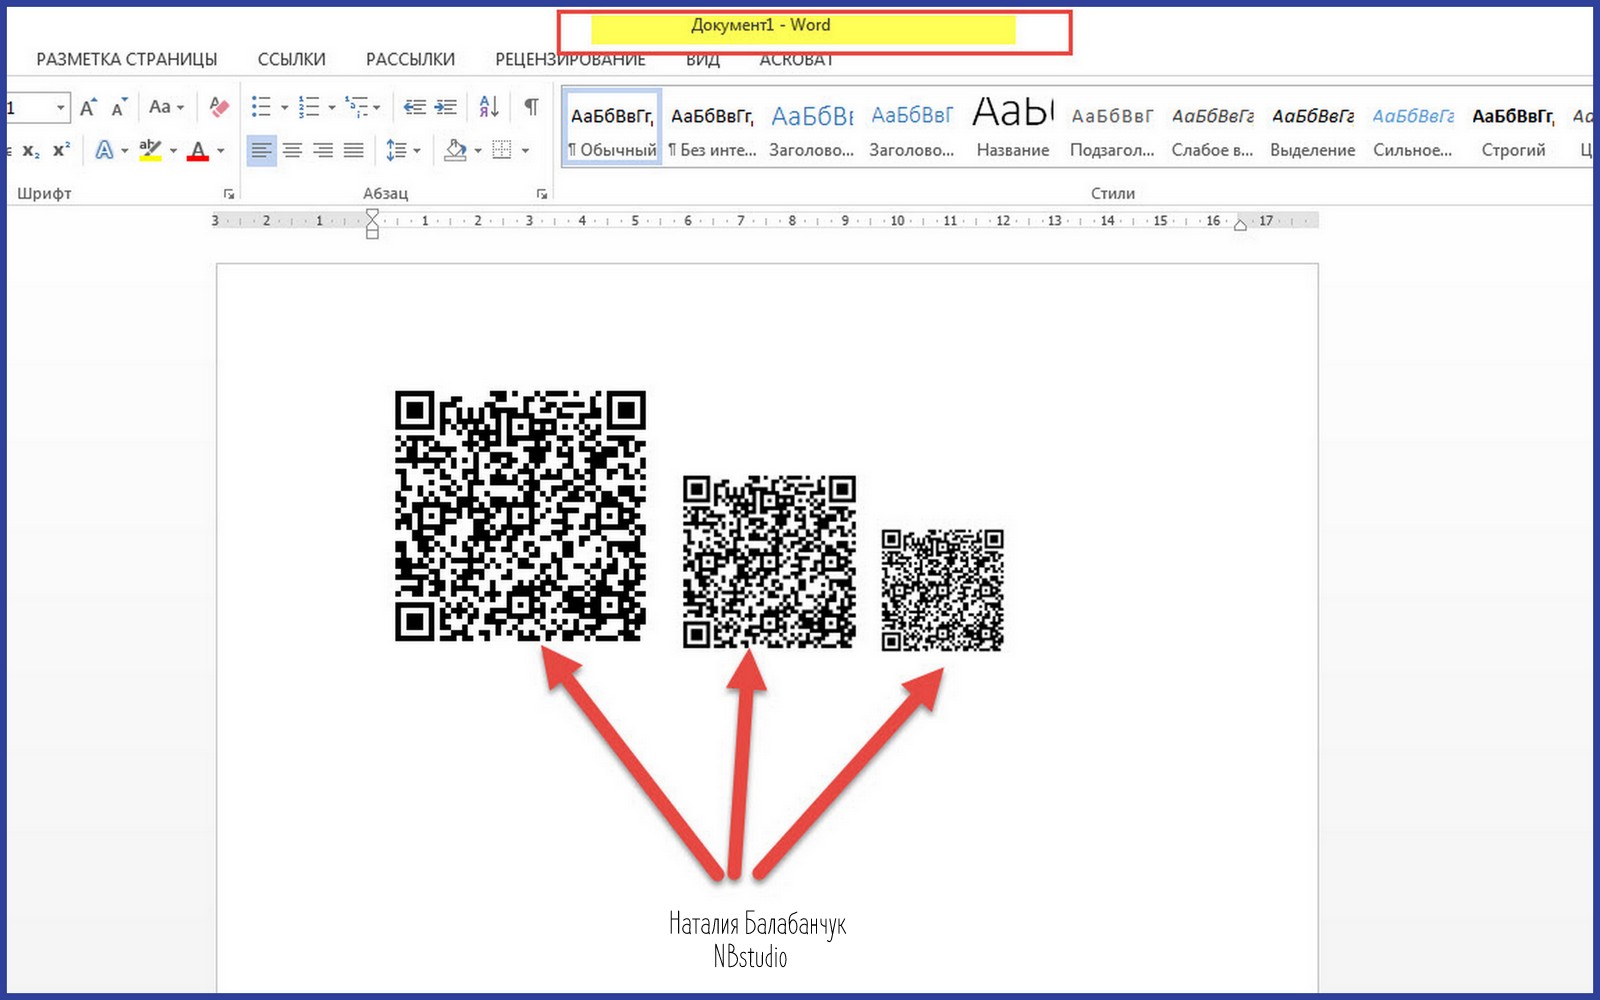This screenshot has height=1000, width=1600.
Task: Show or hide paragraph marks
Action: tap(532, 107)
